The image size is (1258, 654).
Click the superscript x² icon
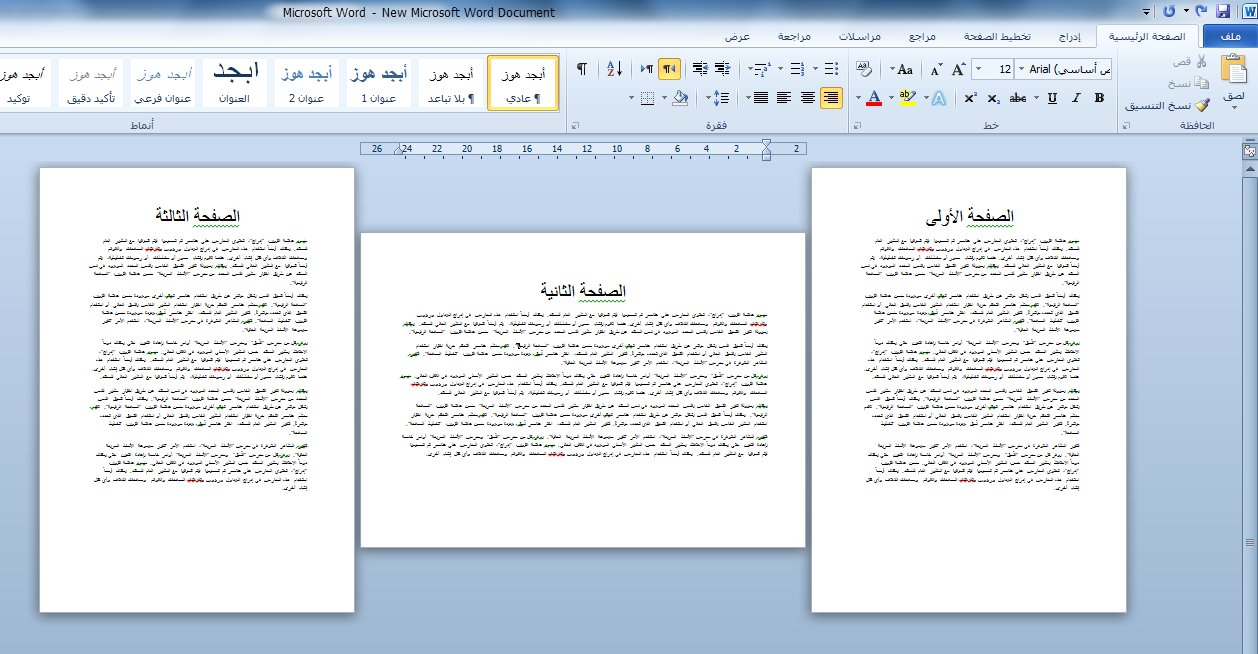(x=970, y=98)
